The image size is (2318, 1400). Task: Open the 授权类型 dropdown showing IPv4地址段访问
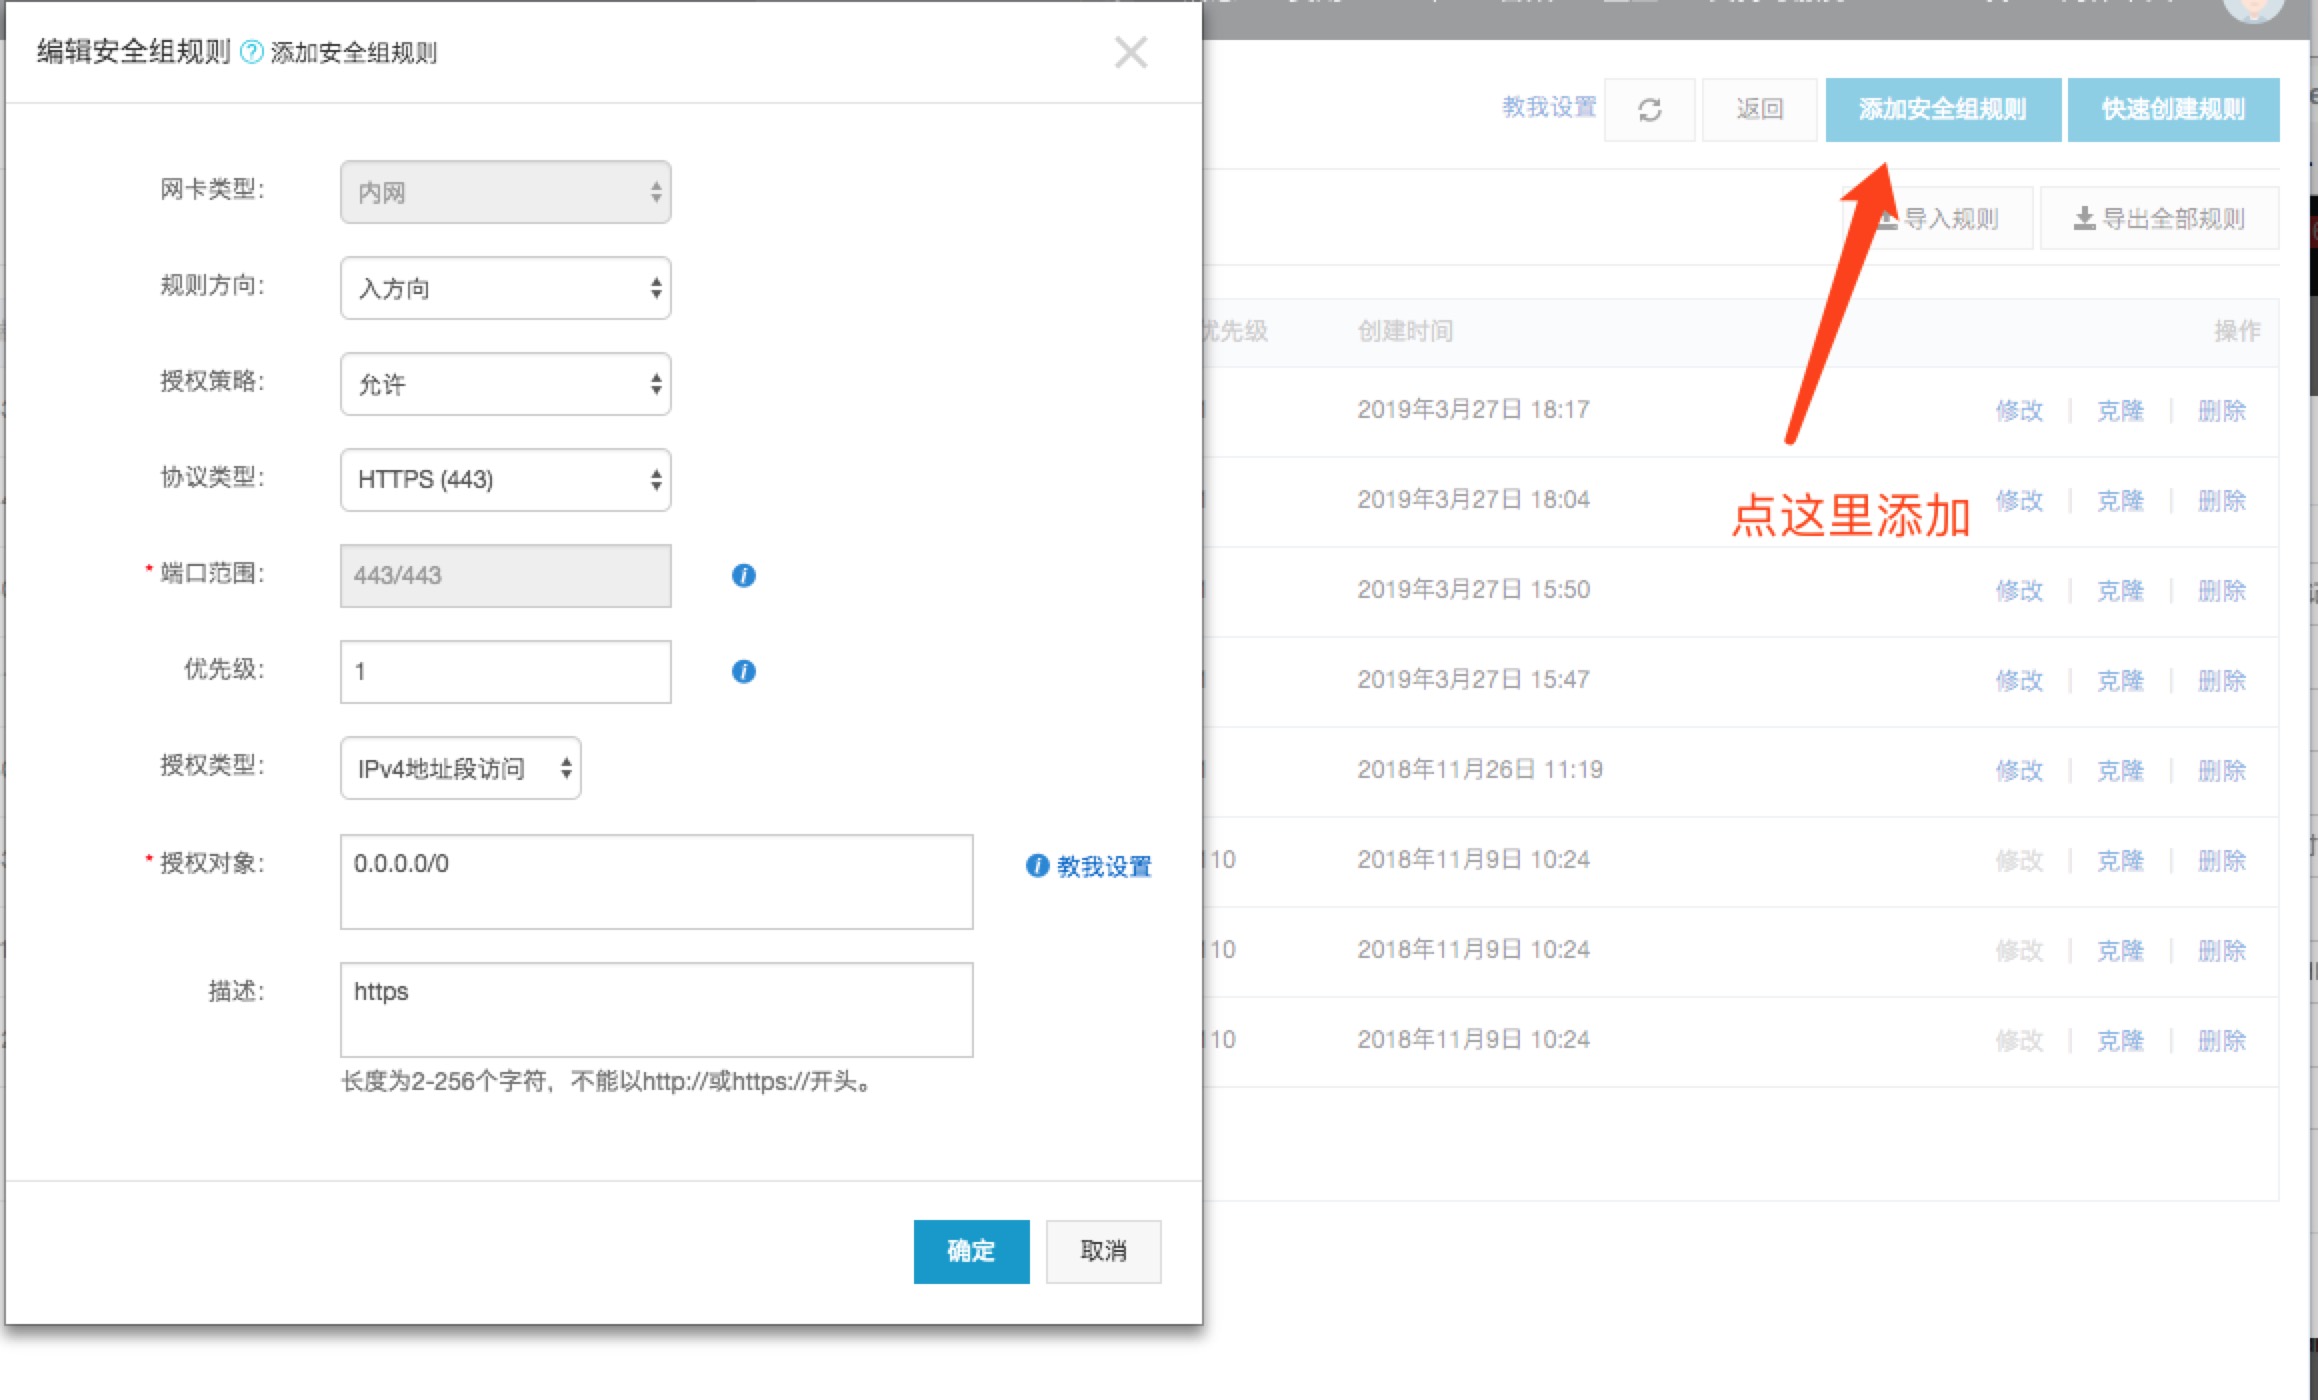461,768
